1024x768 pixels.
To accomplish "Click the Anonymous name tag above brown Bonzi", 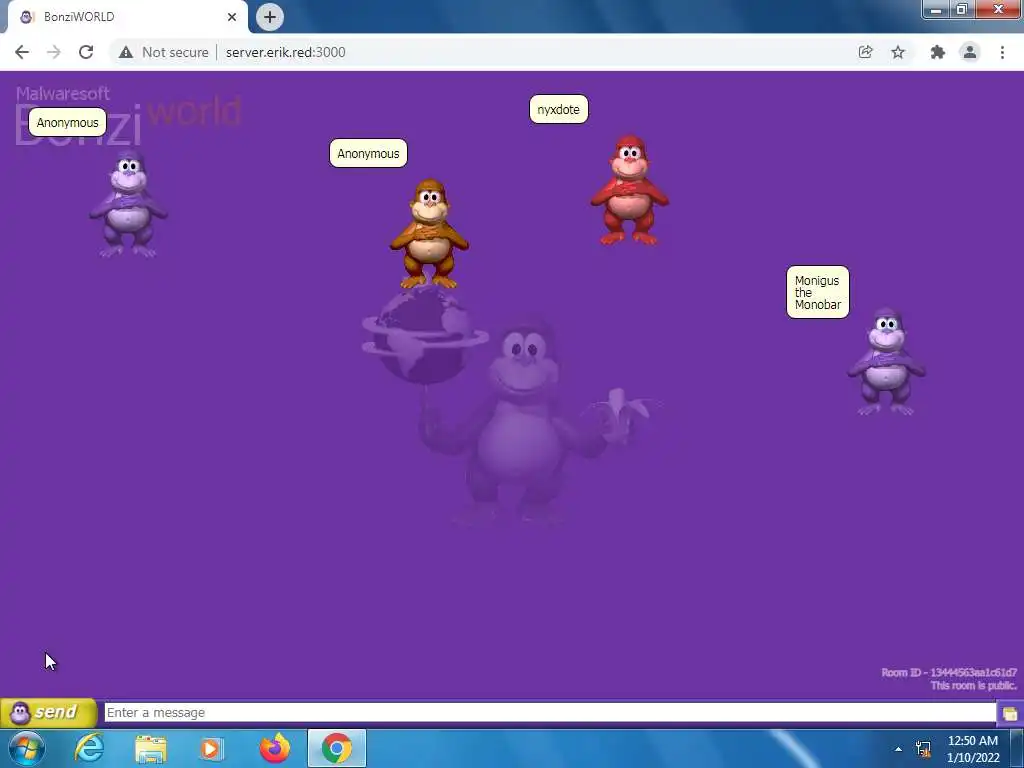I will tap(368, 153).
